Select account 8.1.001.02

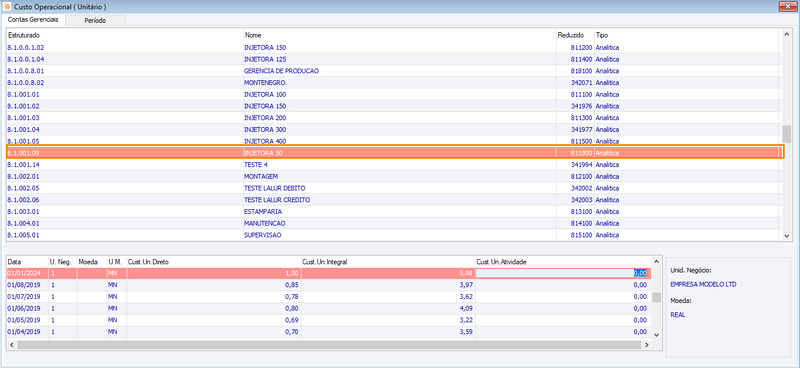[393, 106]
